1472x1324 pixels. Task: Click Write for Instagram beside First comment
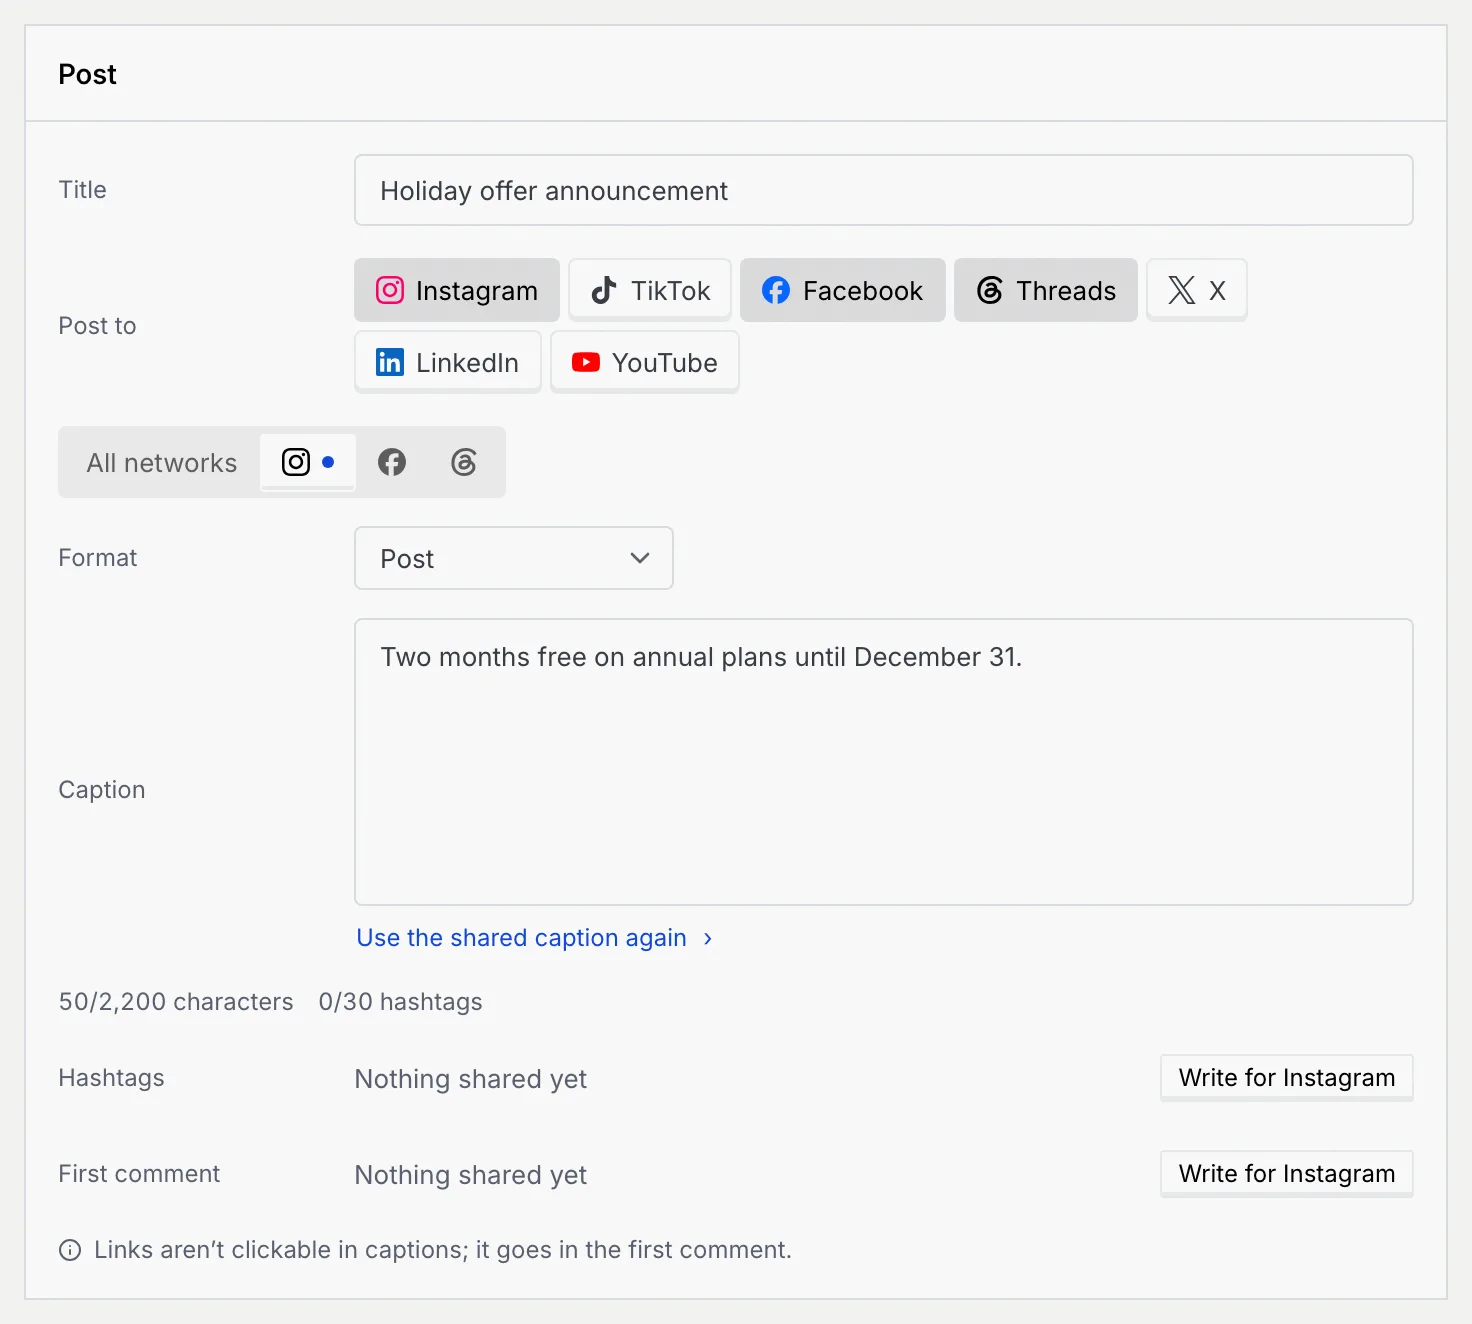tap(1287, 1174)
